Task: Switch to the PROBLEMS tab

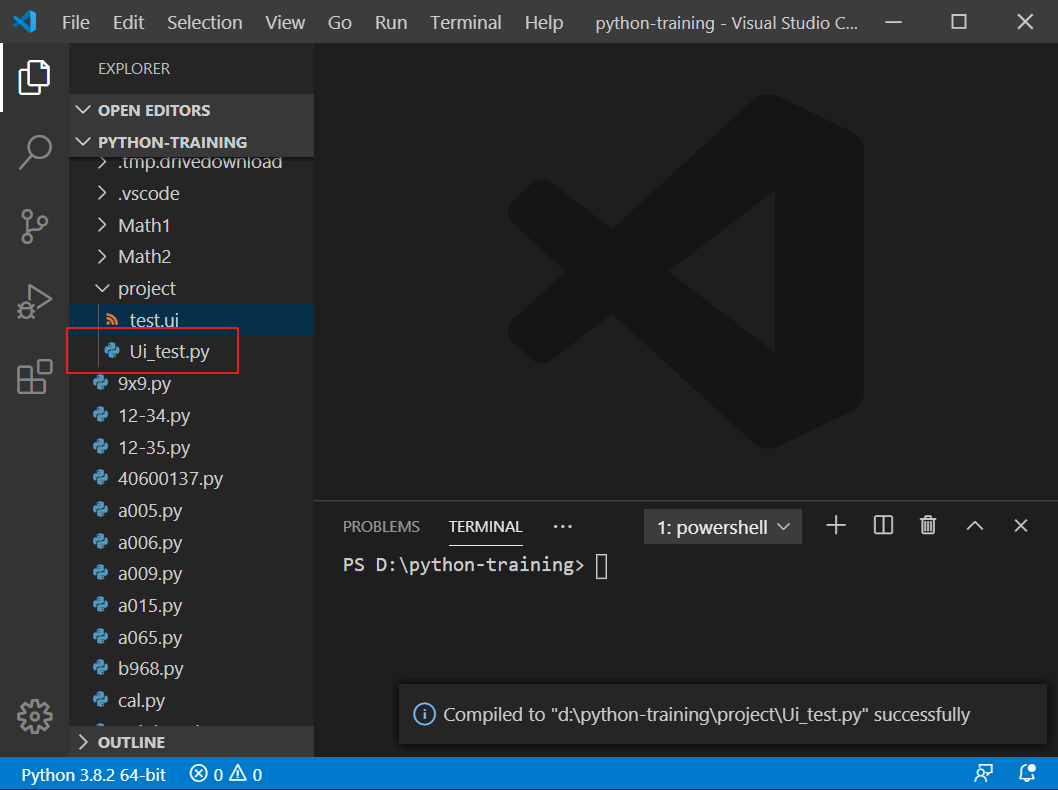Action: pyautogui.click(x=381, y=526)
